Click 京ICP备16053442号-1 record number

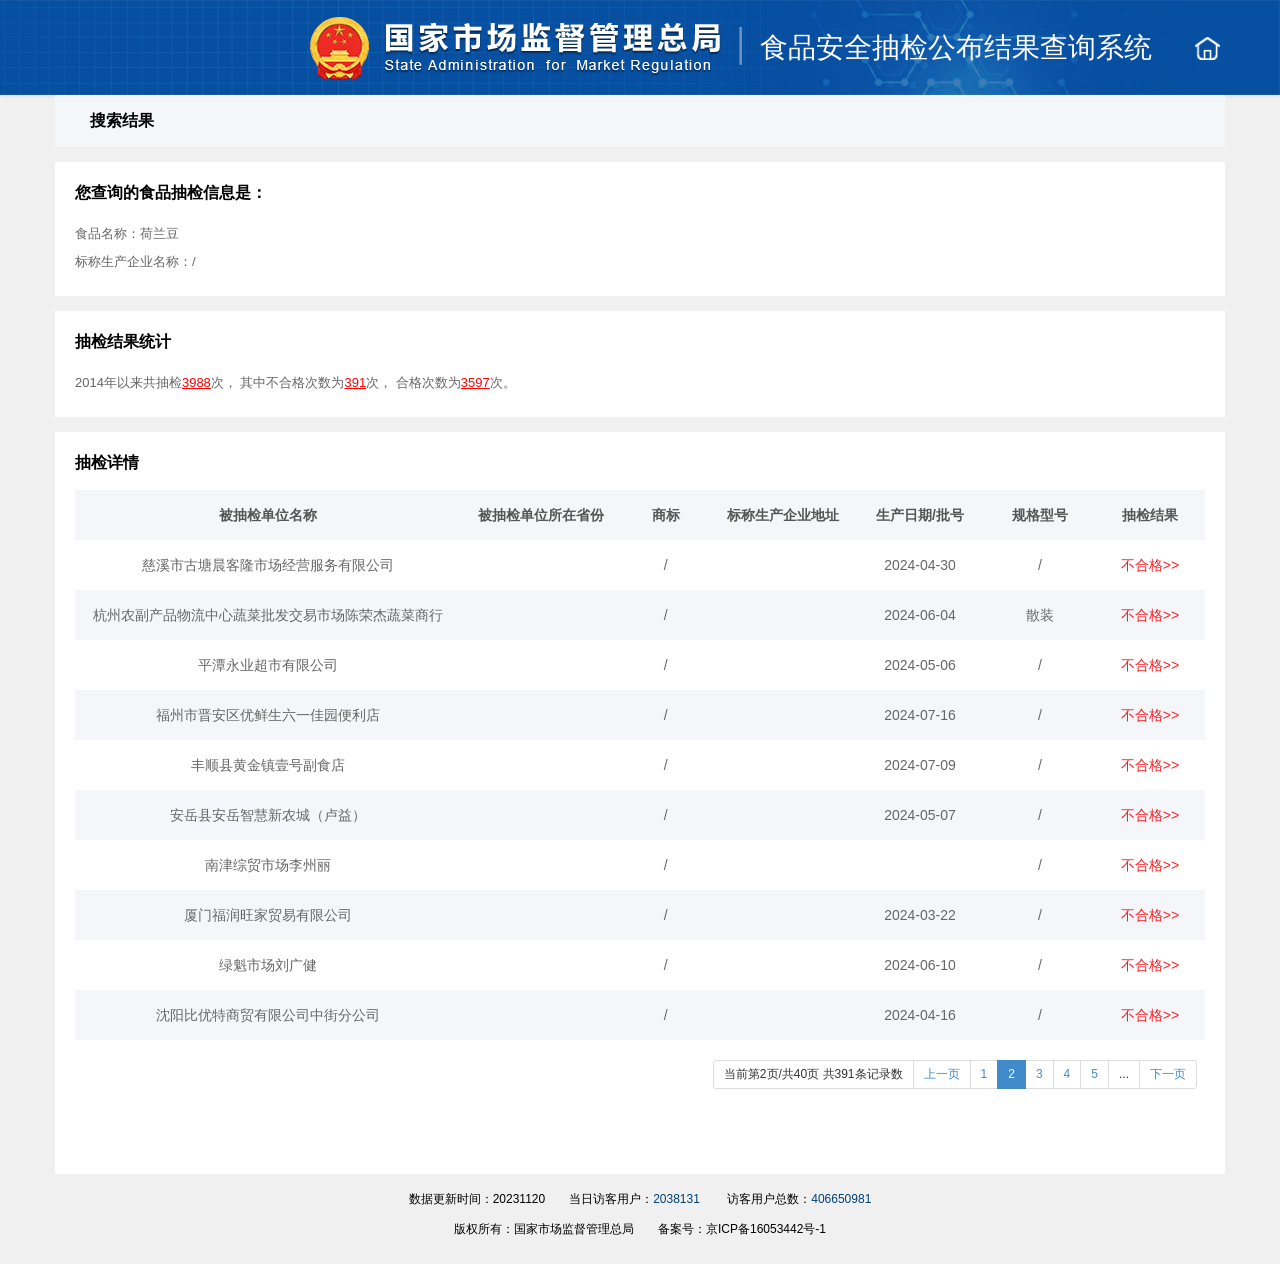click(x=766, y=1229)
